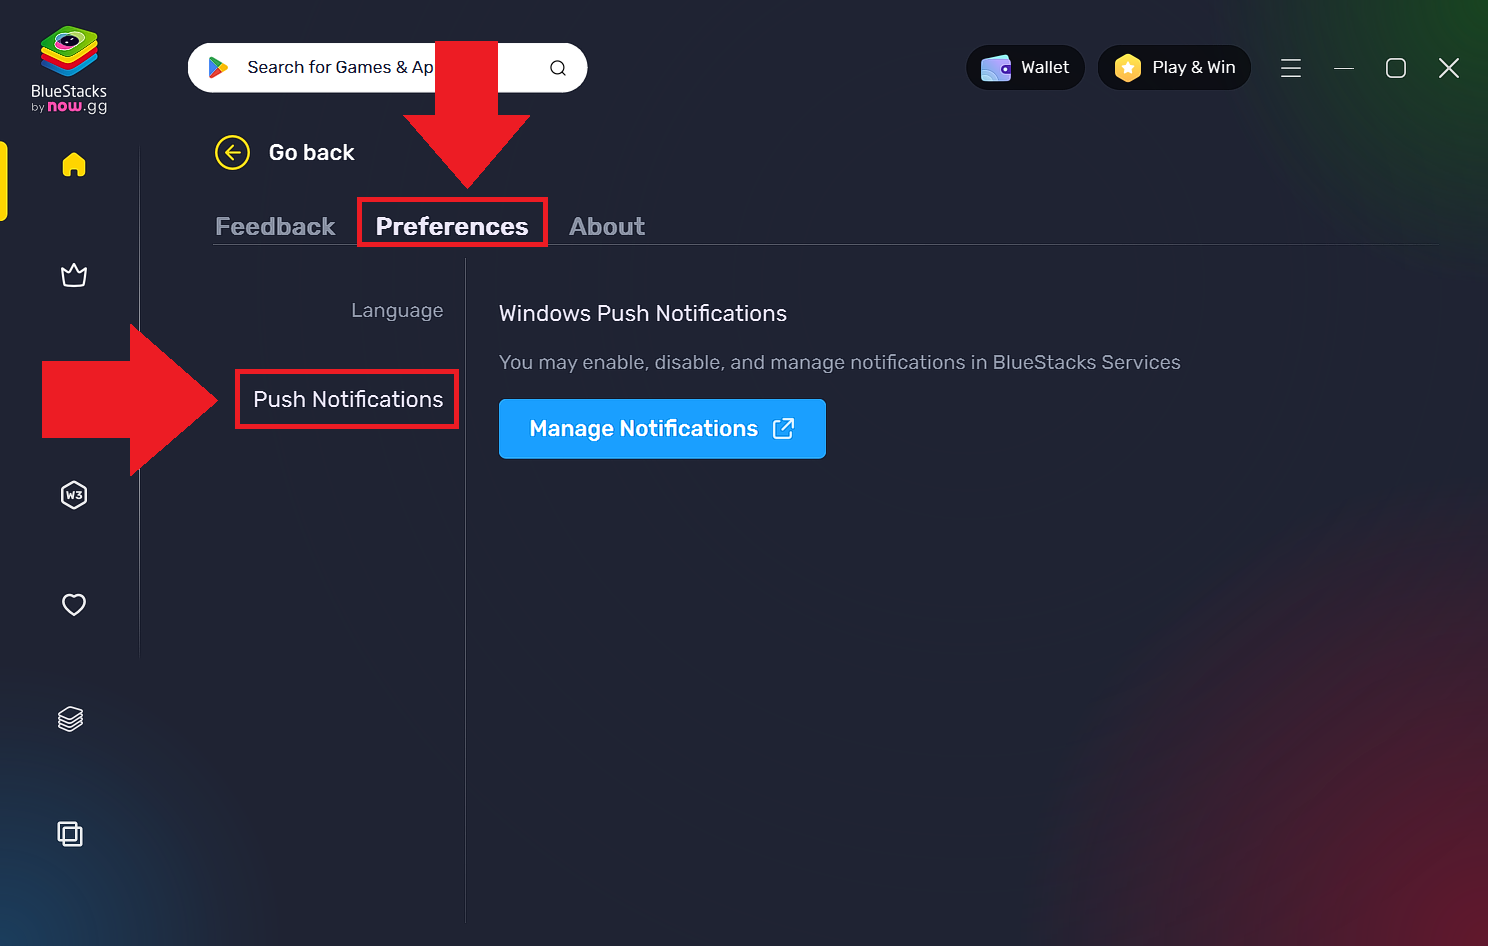Click the Google Play icon in search bar

[x=219, y=67]
